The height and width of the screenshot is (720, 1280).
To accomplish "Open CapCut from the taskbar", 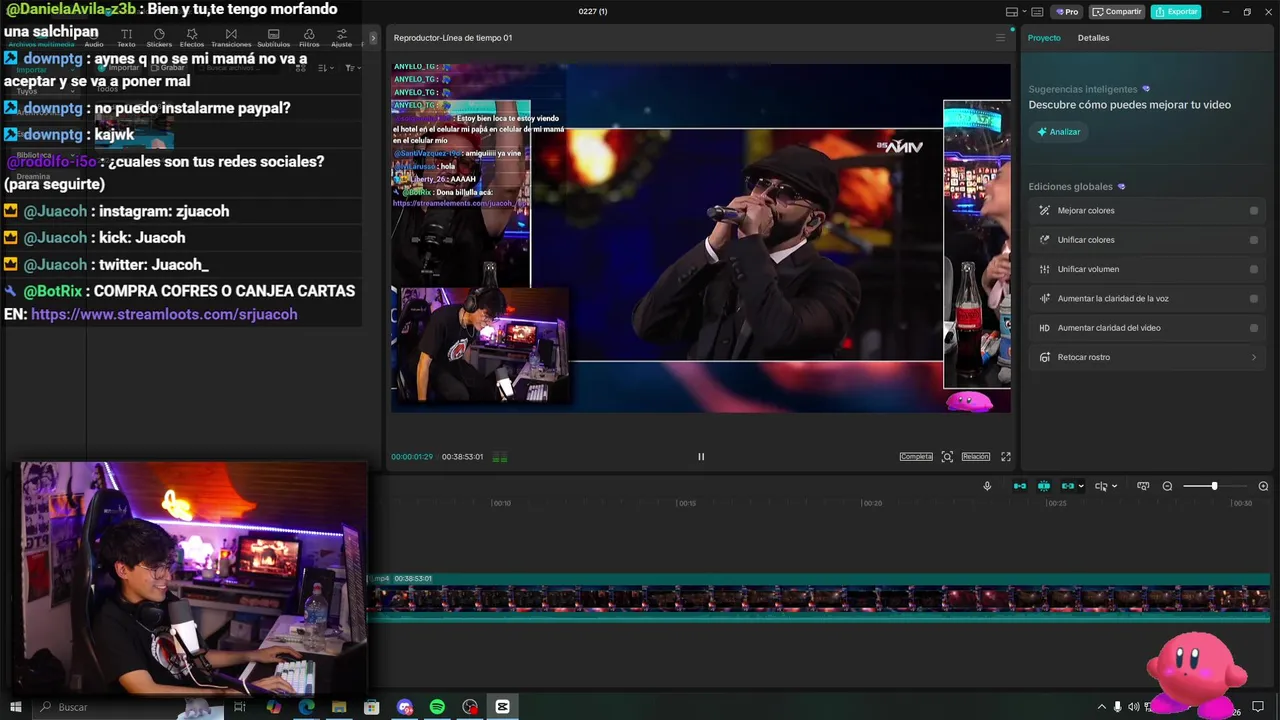I will click(x=502, y=707).
